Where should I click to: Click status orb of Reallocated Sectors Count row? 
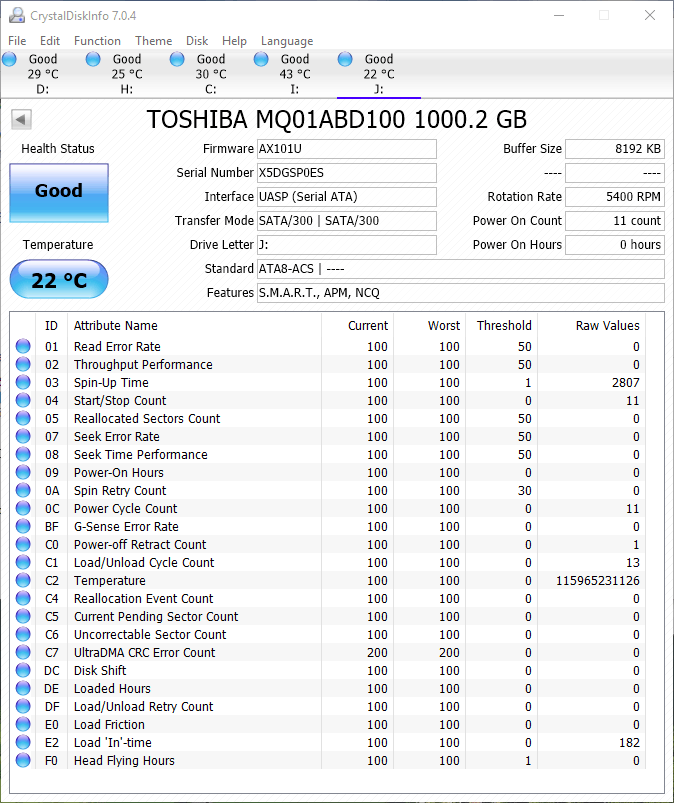[x=23, y=418]
